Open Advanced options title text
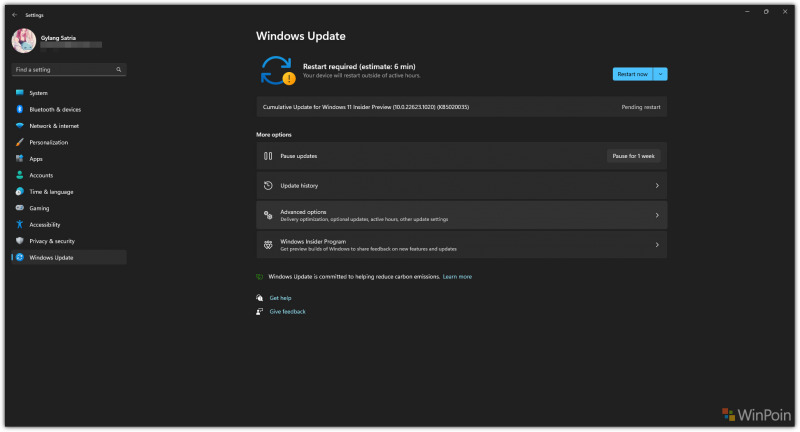This screenshot has height=432, width=800. tap(303, 212)
